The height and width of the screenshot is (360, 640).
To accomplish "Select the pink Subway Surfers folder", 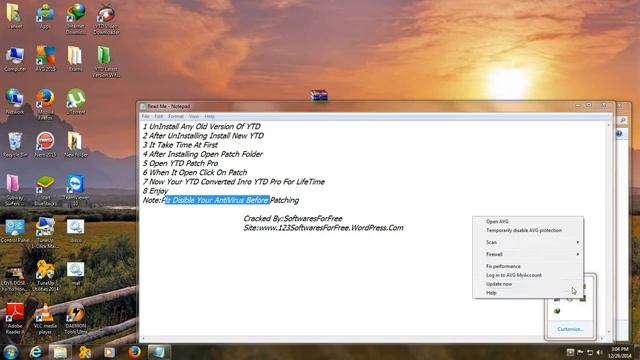I will tap(14, 190).
